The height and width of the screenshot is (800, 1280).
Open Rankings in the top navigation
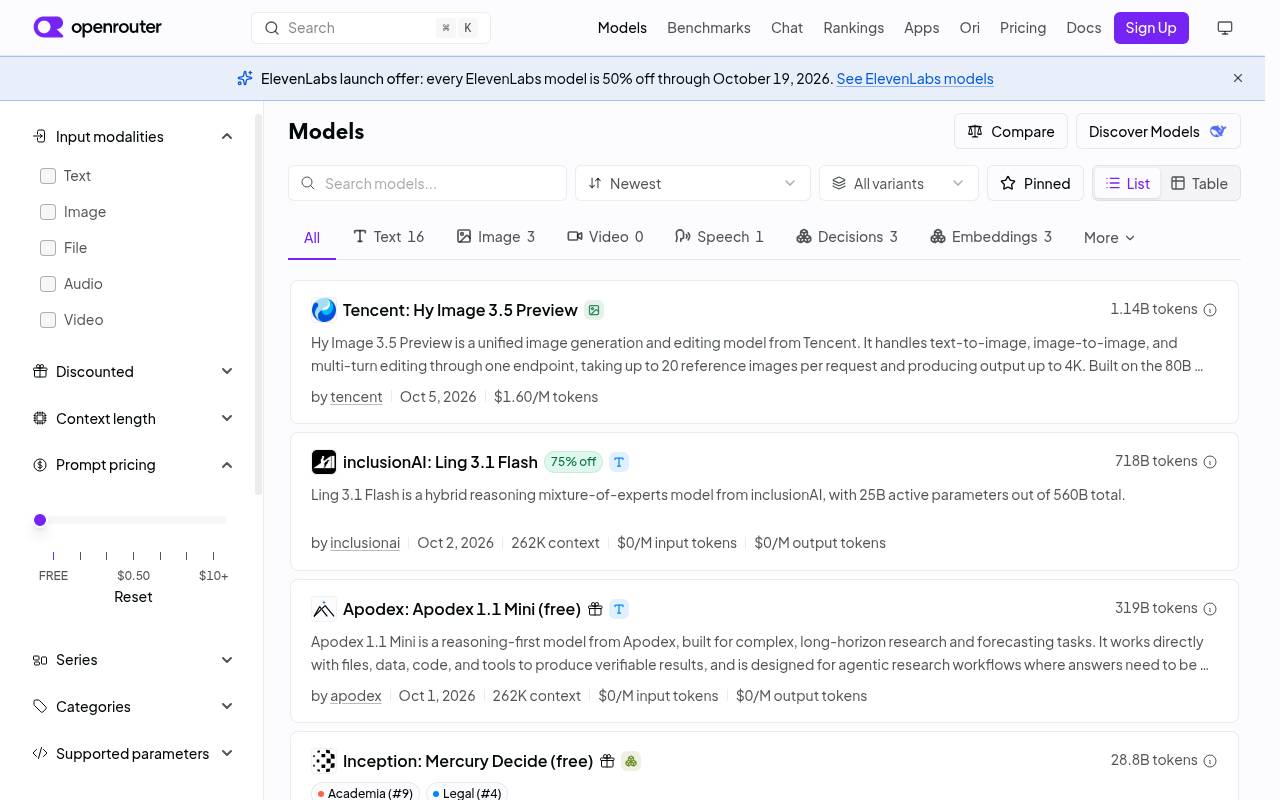click(x=853, y=28)
